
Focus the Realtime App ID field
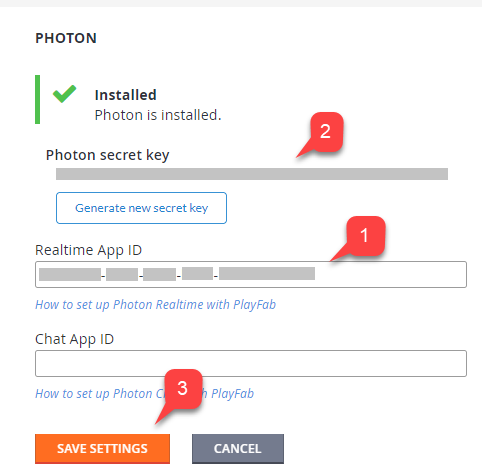tap(251, 274)
